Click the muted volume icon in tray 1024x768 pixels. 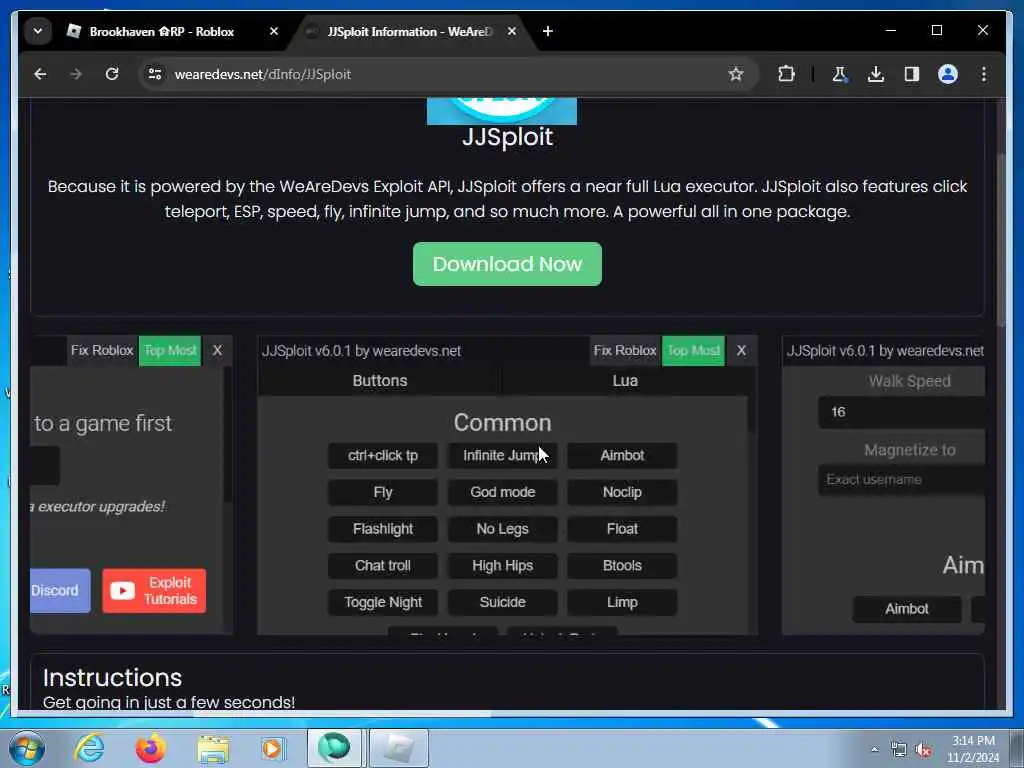point(923,750)
